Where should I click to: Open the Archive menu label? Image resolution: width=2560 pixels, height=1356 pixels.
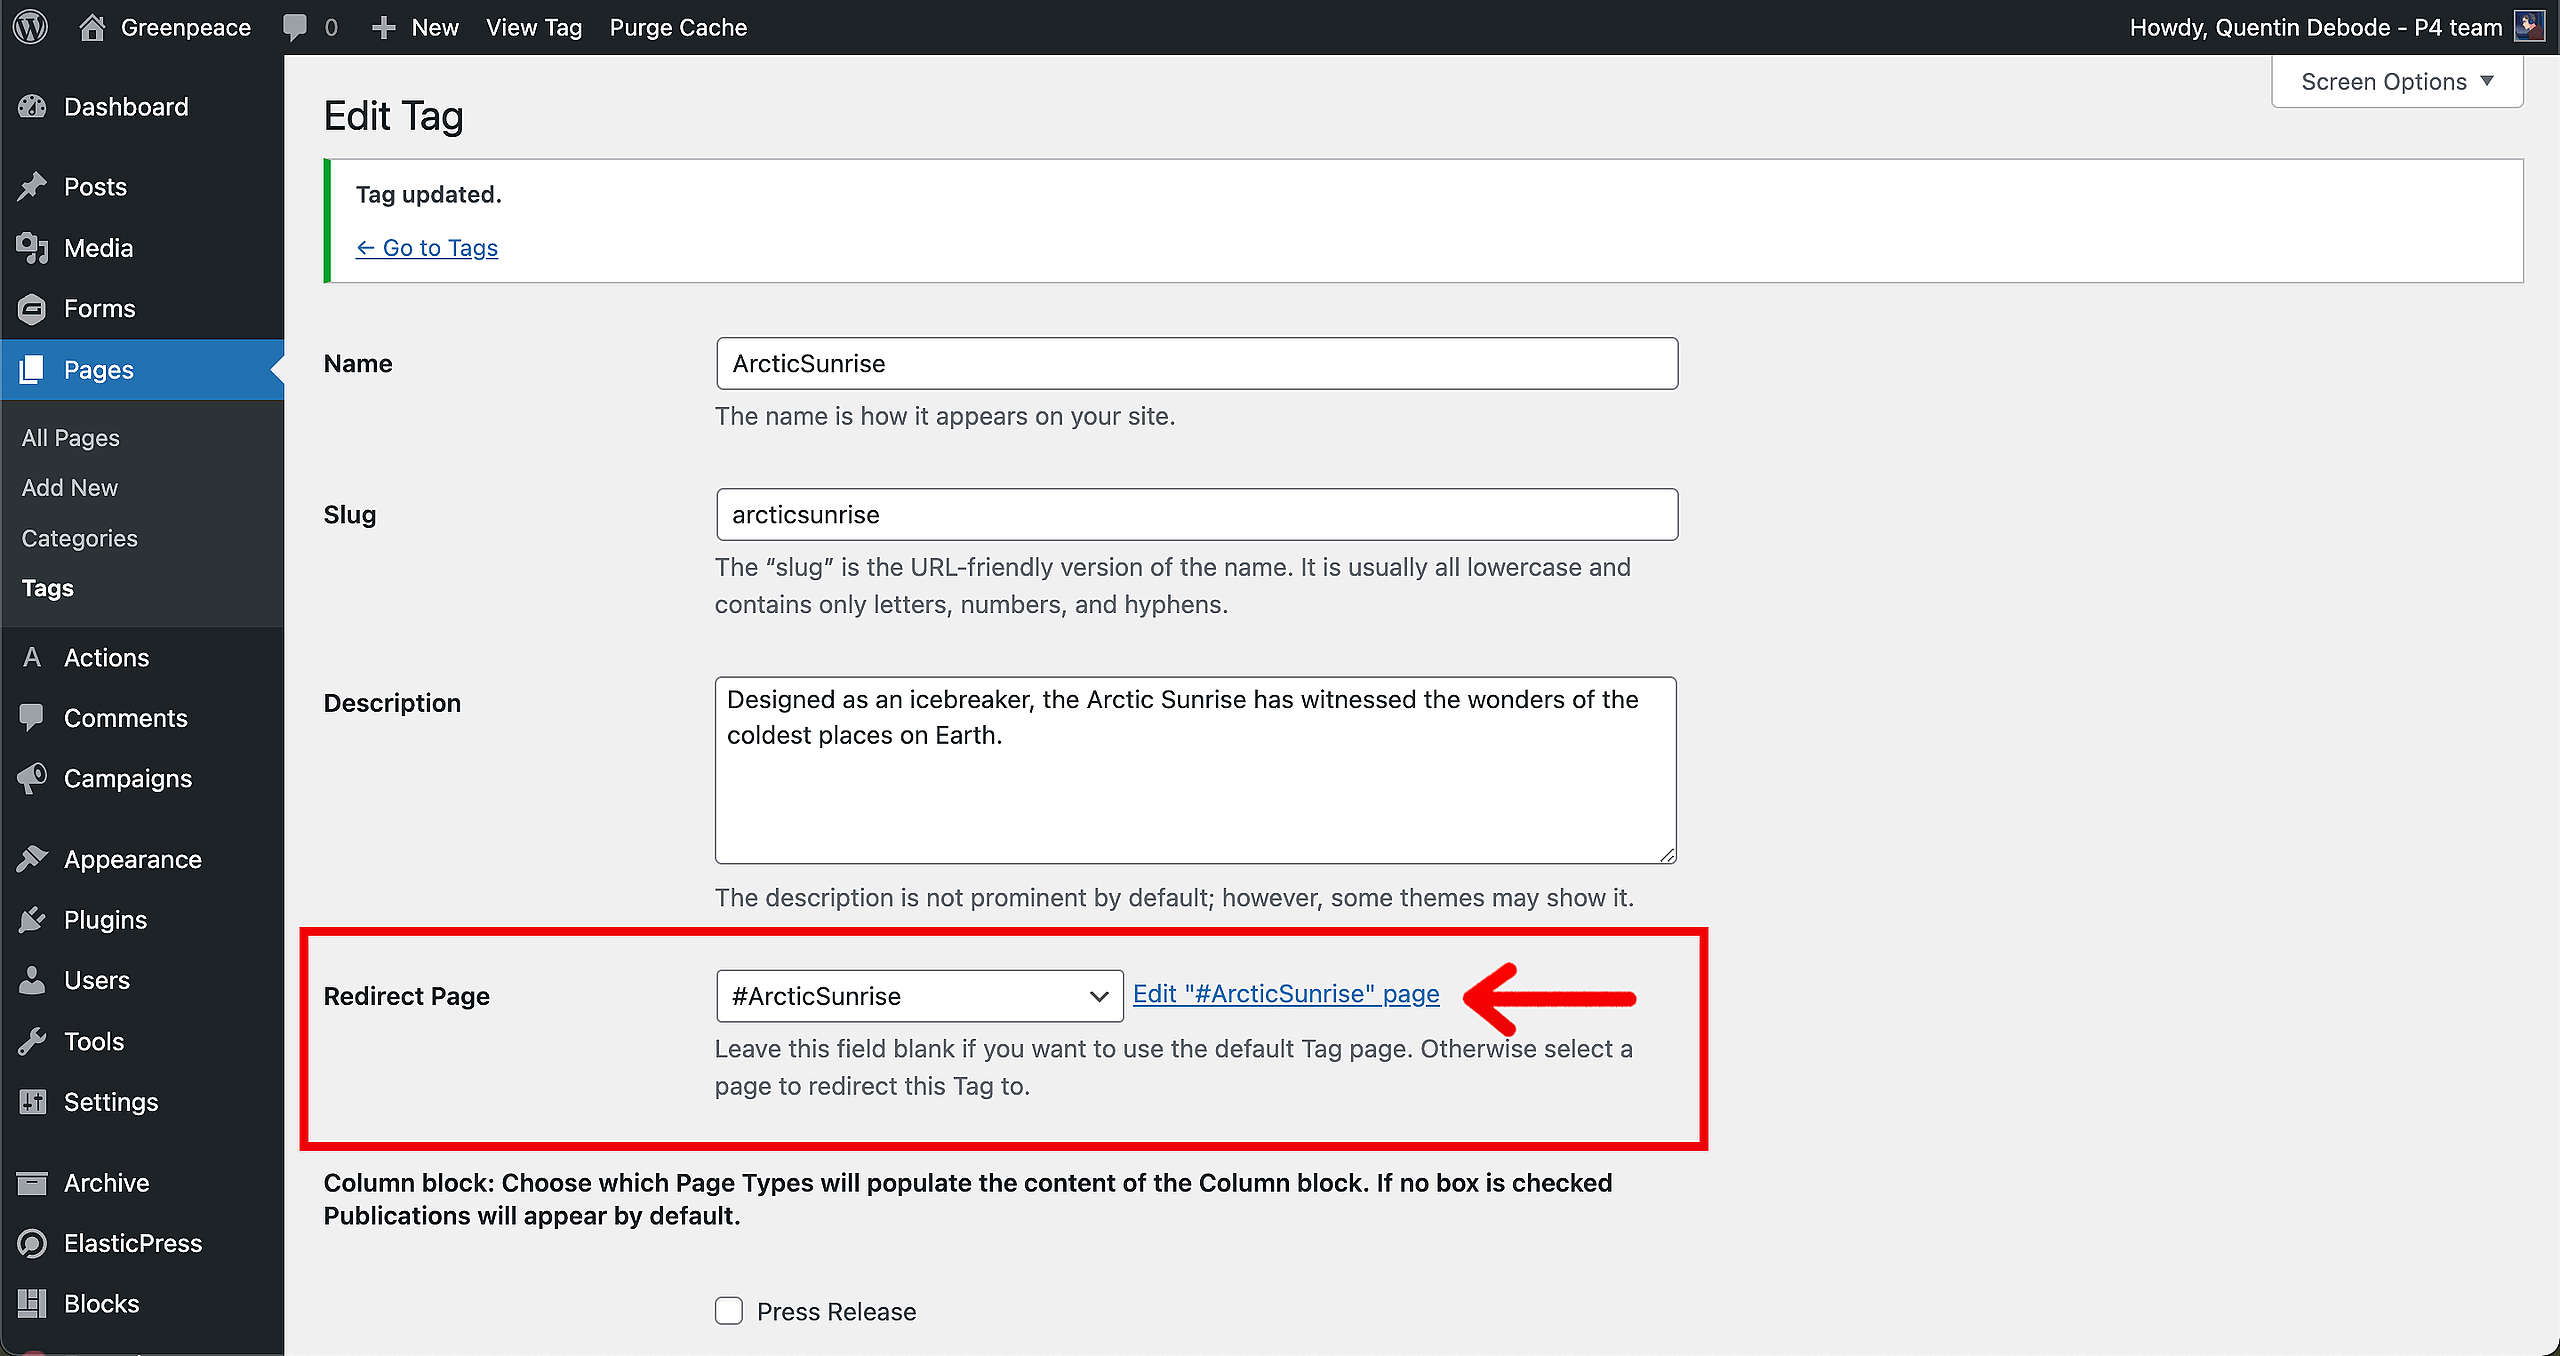pos(107,1183)
